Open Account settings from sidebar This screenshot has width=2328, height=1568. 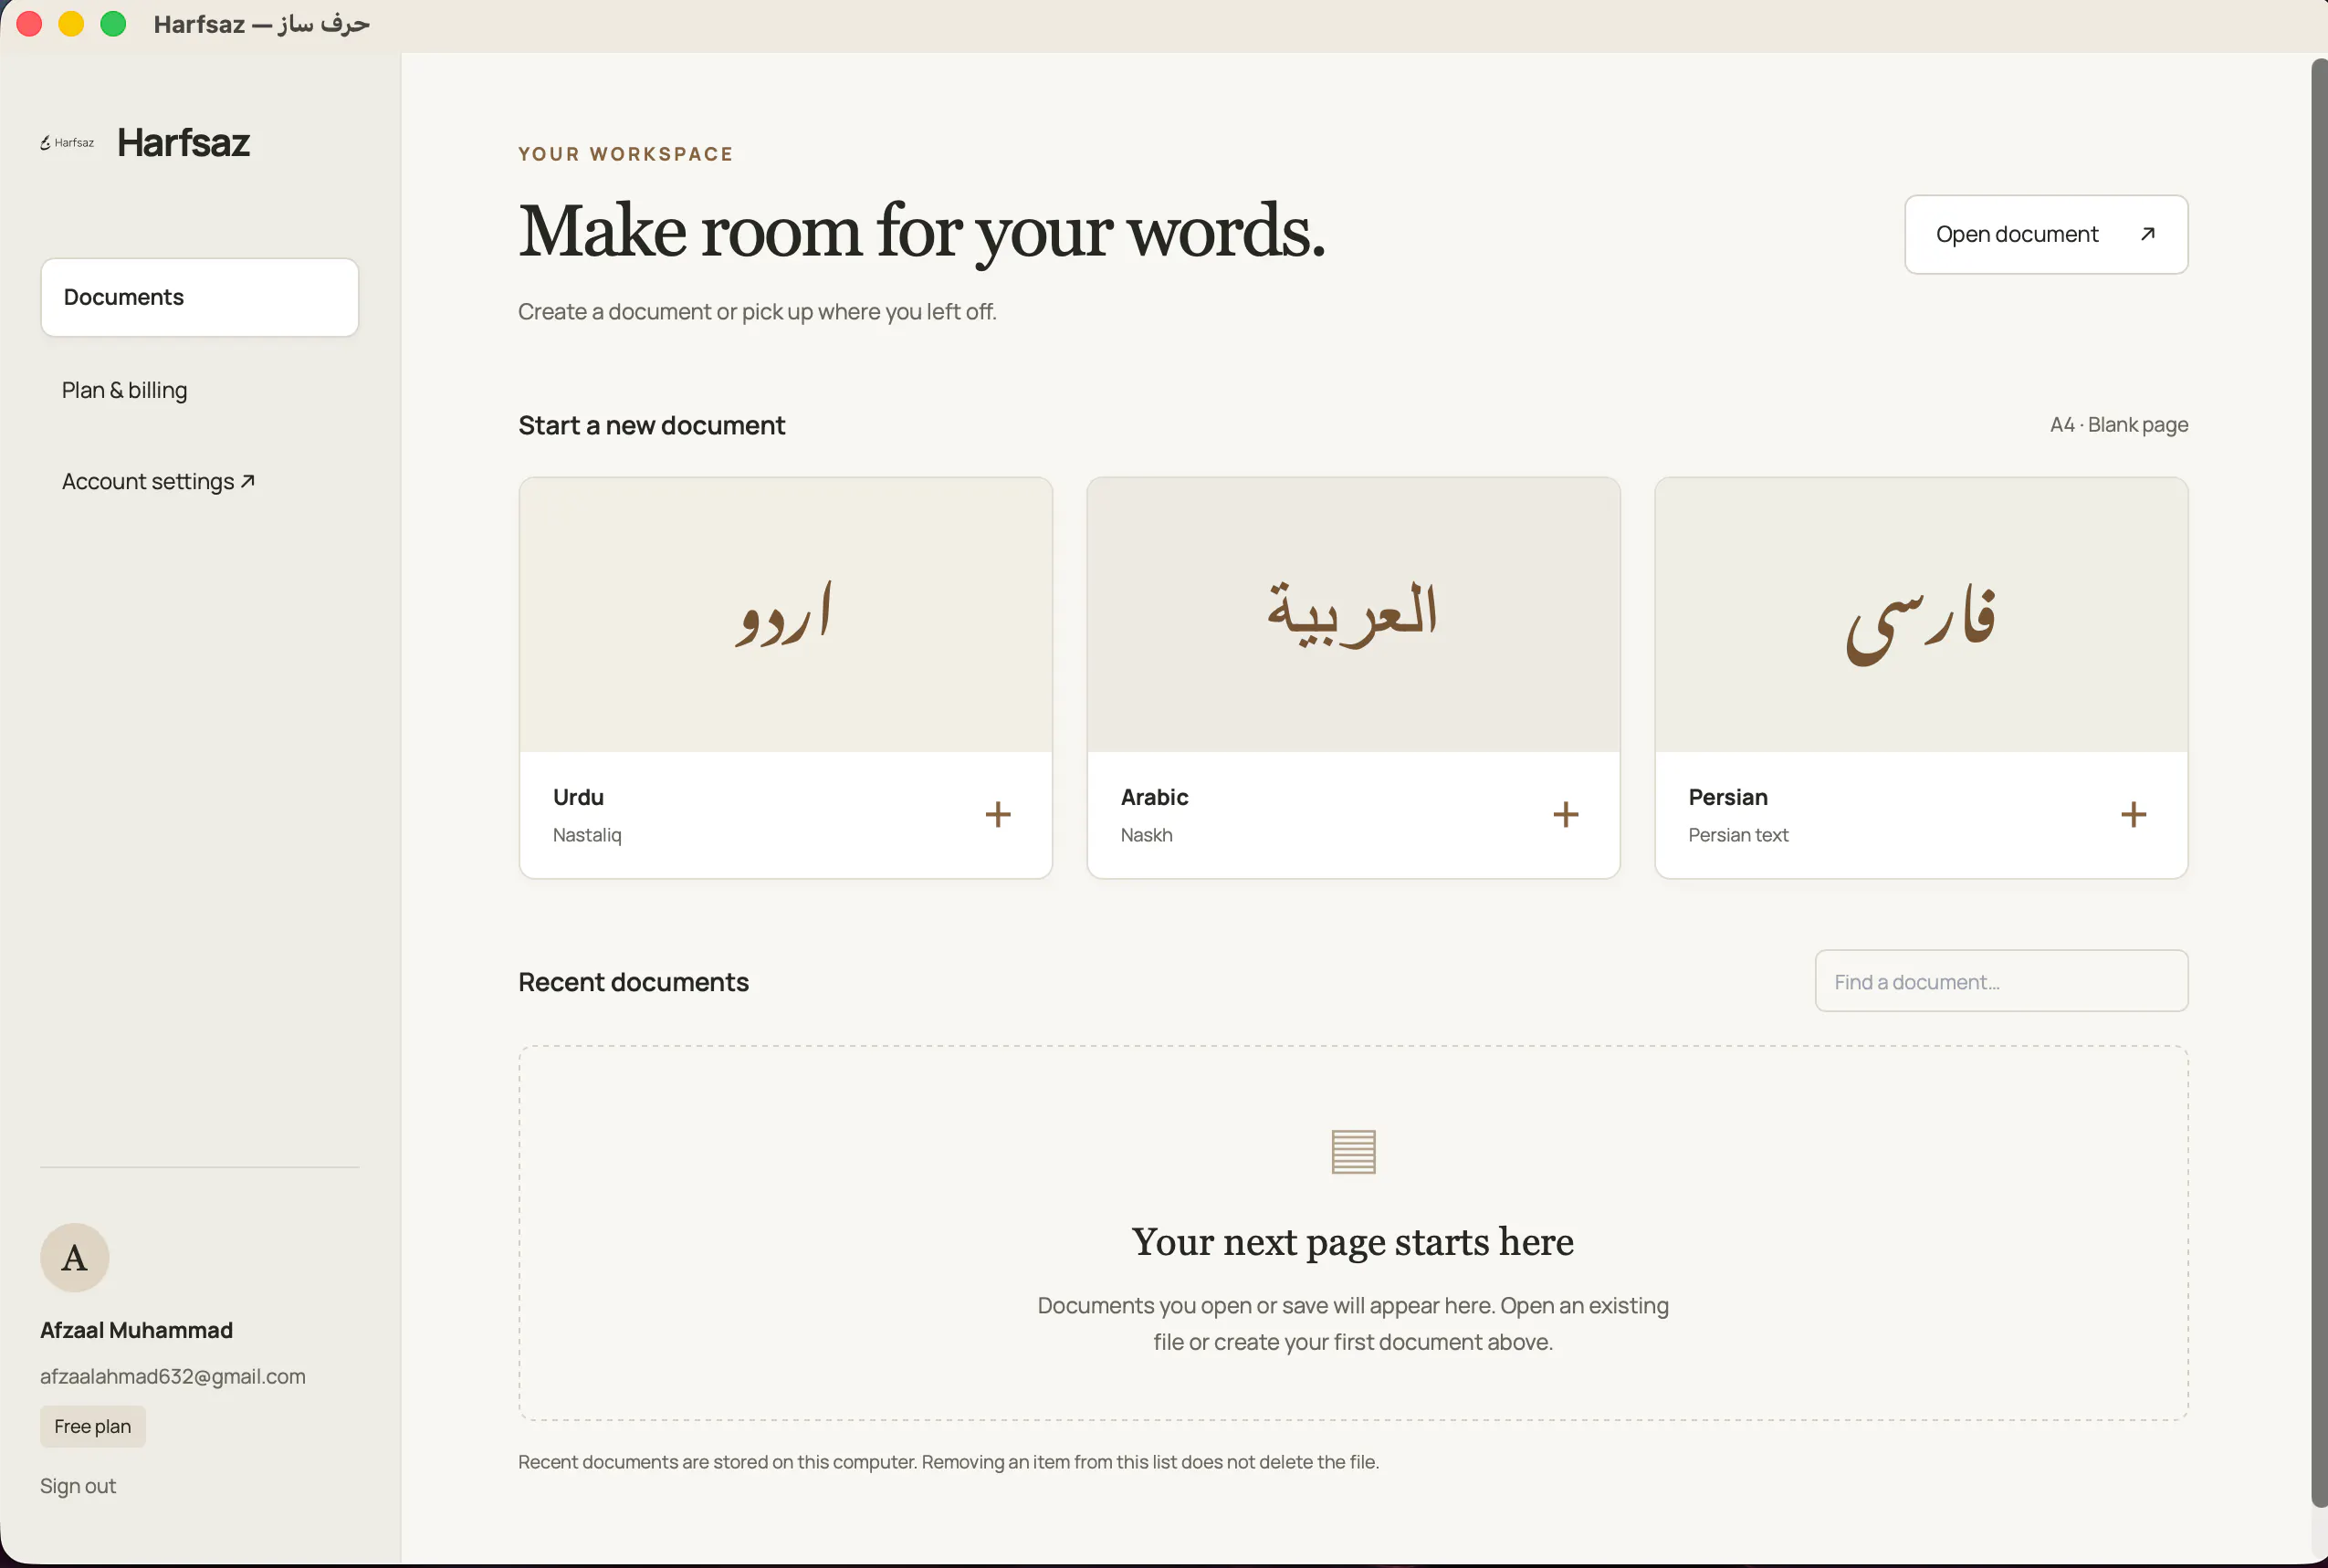(158, 482)
